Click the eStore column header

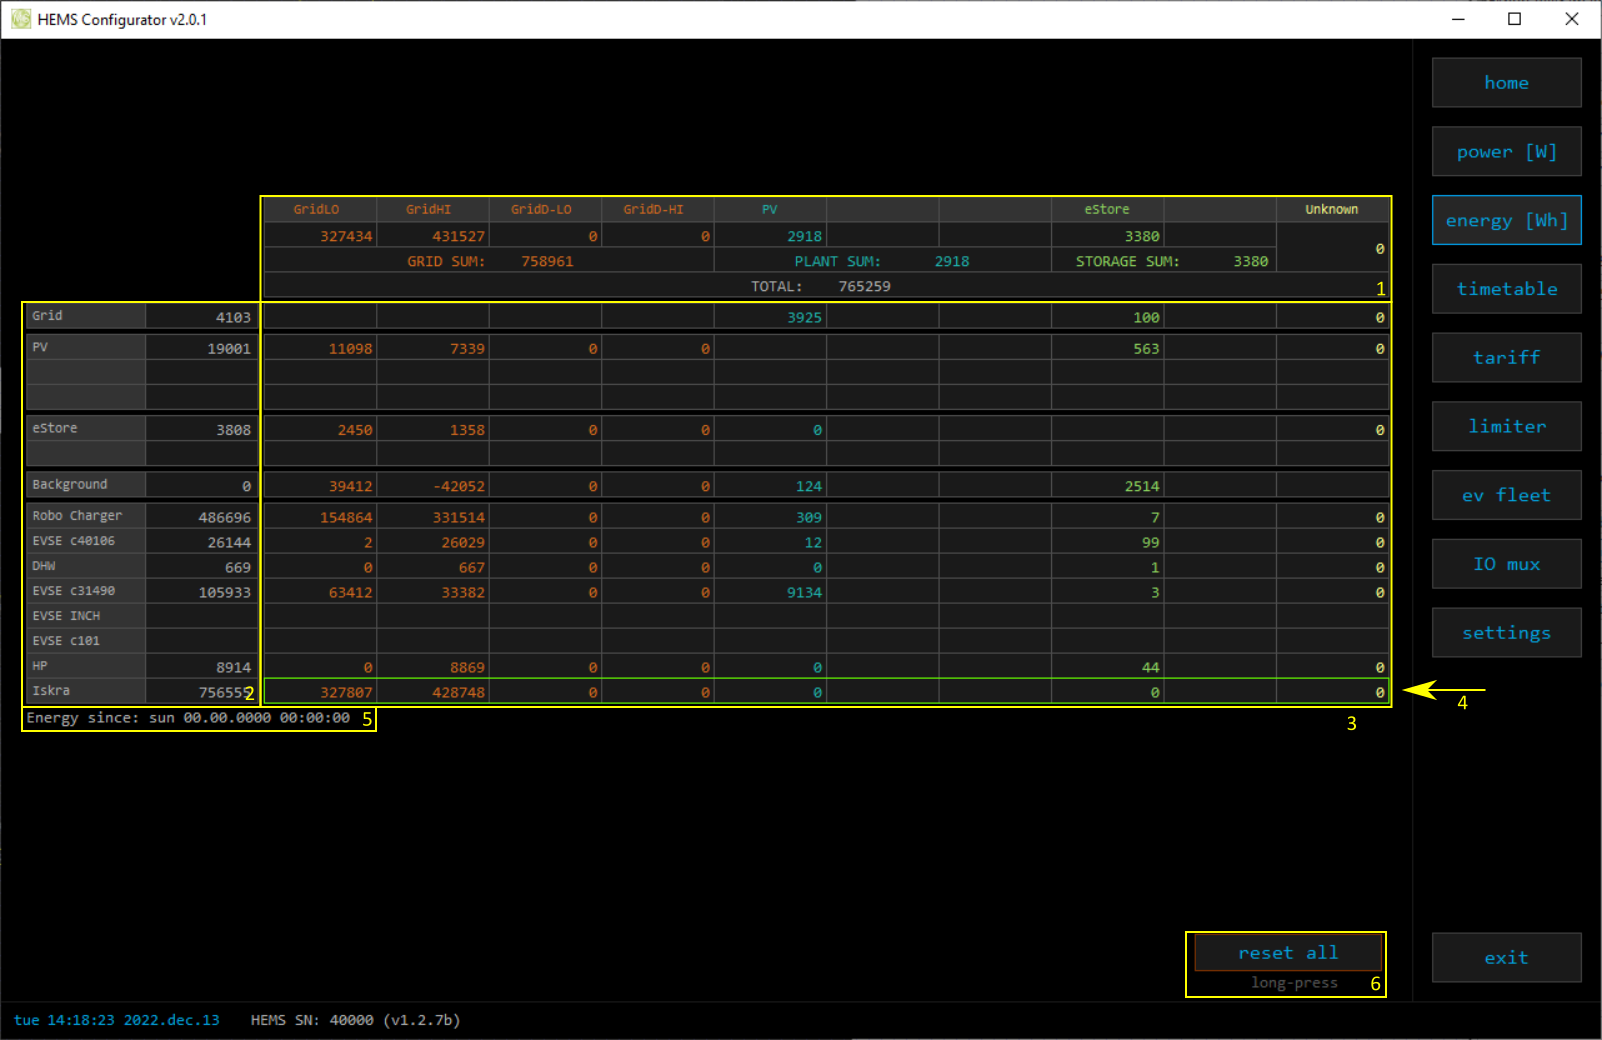click(x=1107, y=210)
